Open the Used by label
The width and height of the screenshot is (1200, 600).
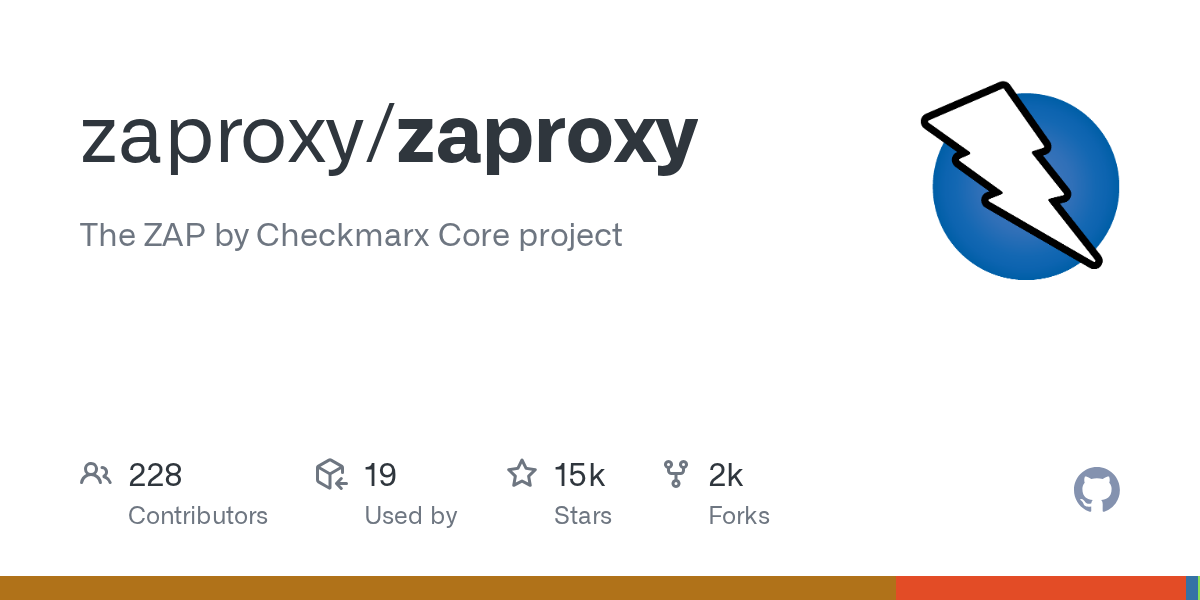[x=410, y=516]
